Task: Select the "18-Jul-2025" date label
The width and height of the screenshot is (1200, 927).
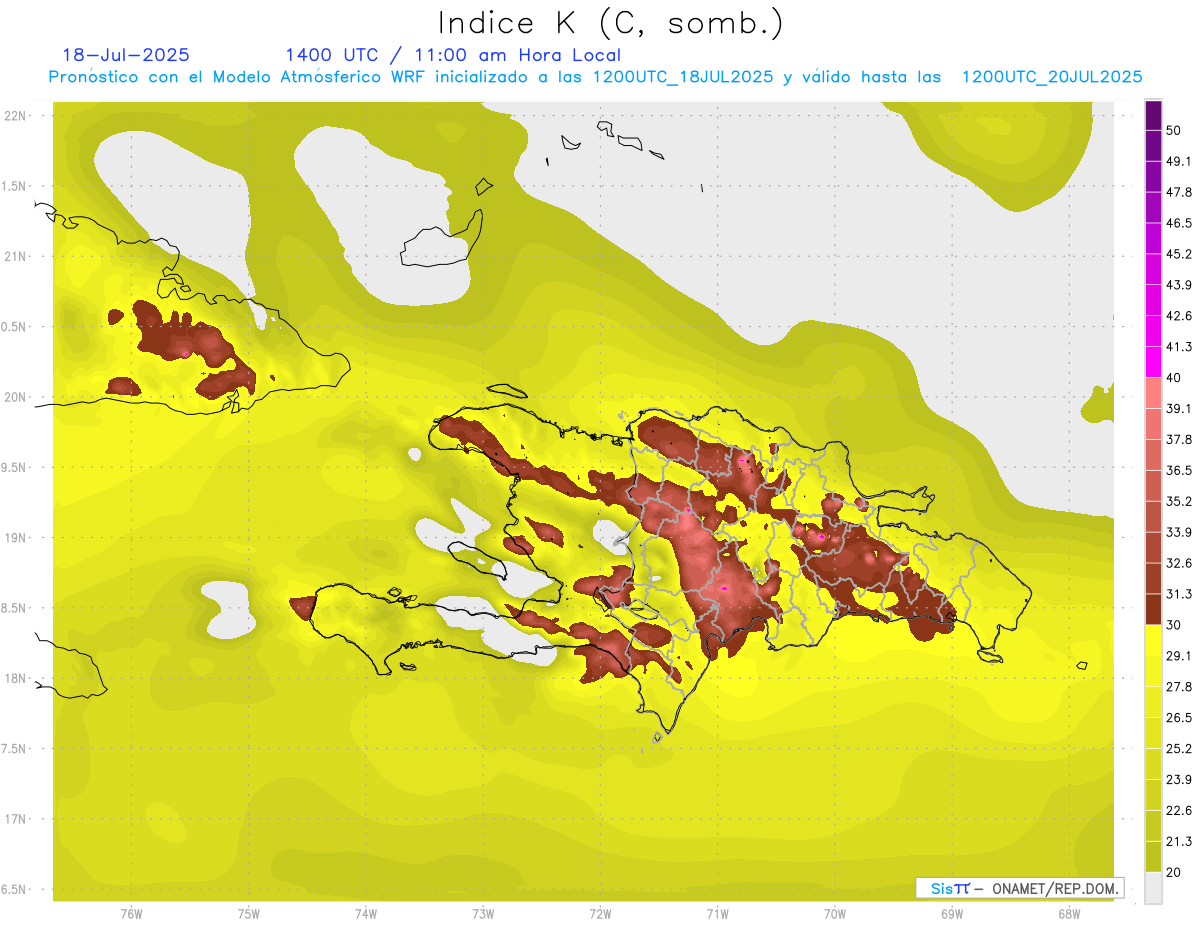Action: coord(126,55)
